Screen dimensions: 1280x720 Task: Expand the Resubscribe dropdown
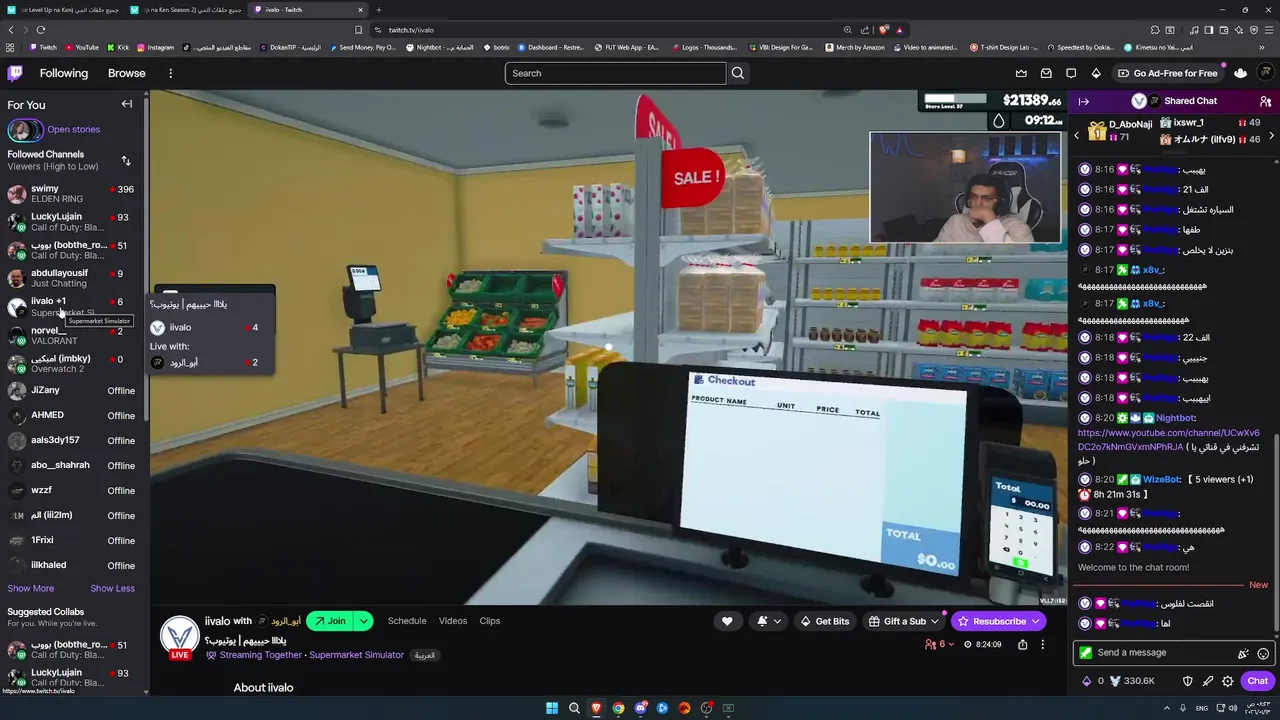click(x=1036, y=621)
